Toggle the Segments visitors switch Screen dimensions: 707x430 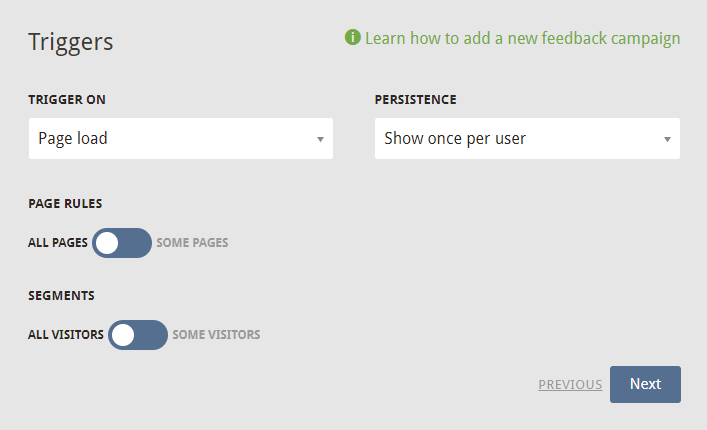click(138, 335)
